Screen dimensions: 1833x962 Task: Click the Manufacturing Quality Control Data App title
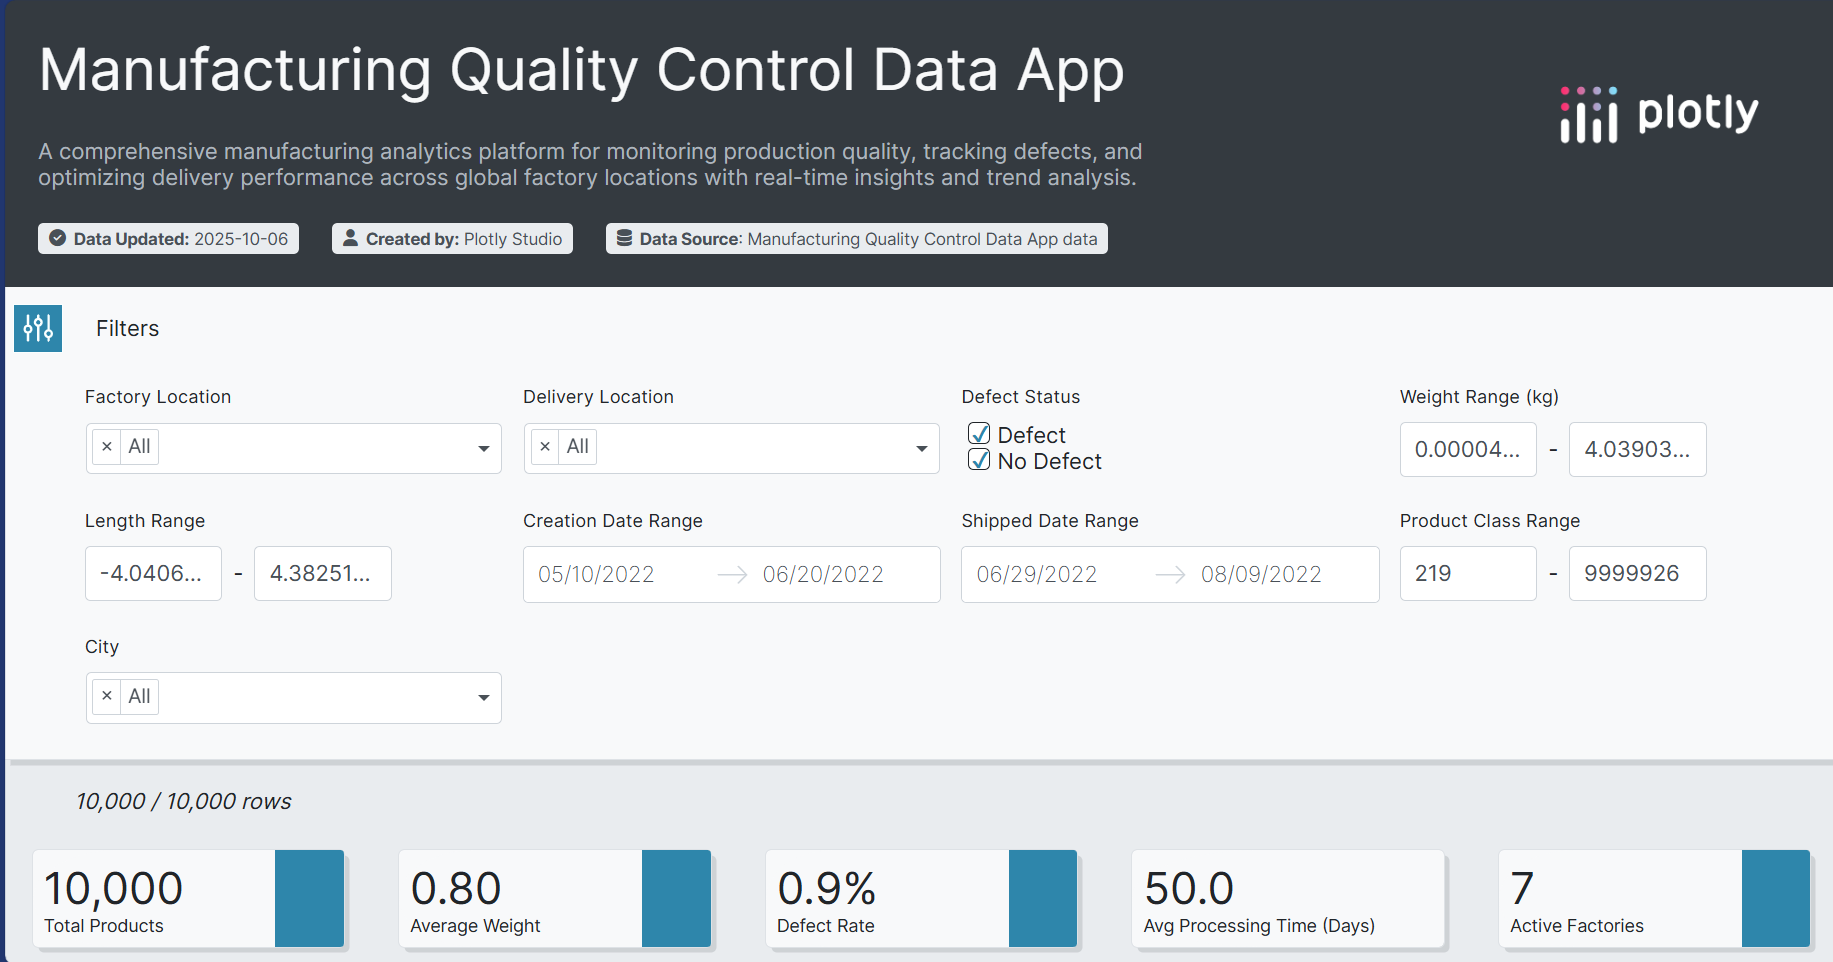point(582,71)
